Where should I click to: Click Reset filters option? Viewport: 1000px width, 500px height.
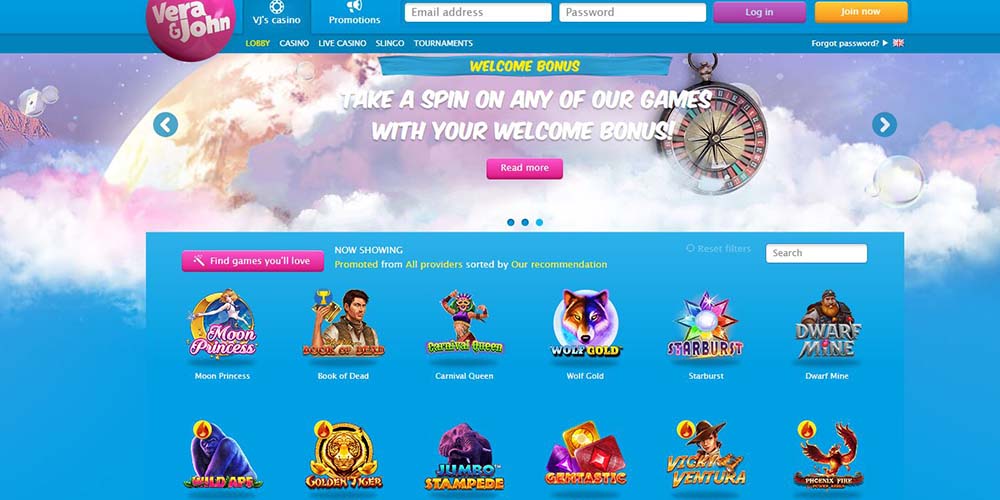coord(719,249)
